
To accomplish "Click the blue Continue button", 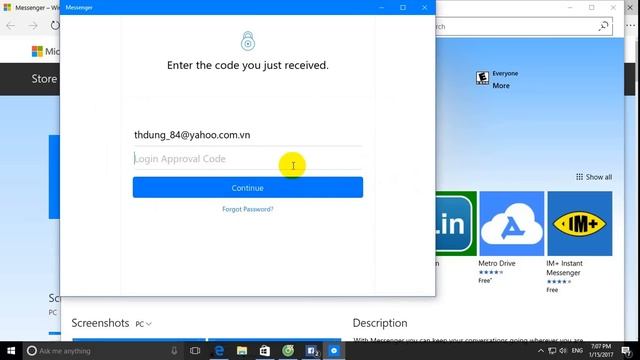I will [247, 187].
